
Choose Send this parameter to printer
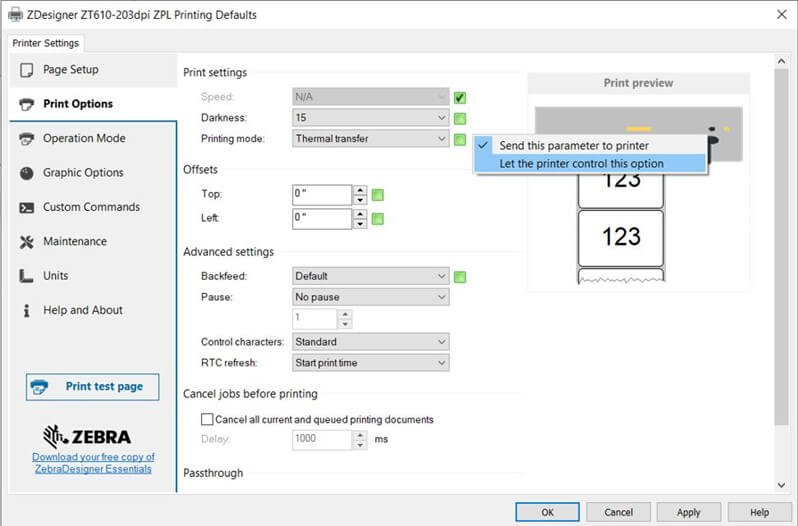click(590, 145)
